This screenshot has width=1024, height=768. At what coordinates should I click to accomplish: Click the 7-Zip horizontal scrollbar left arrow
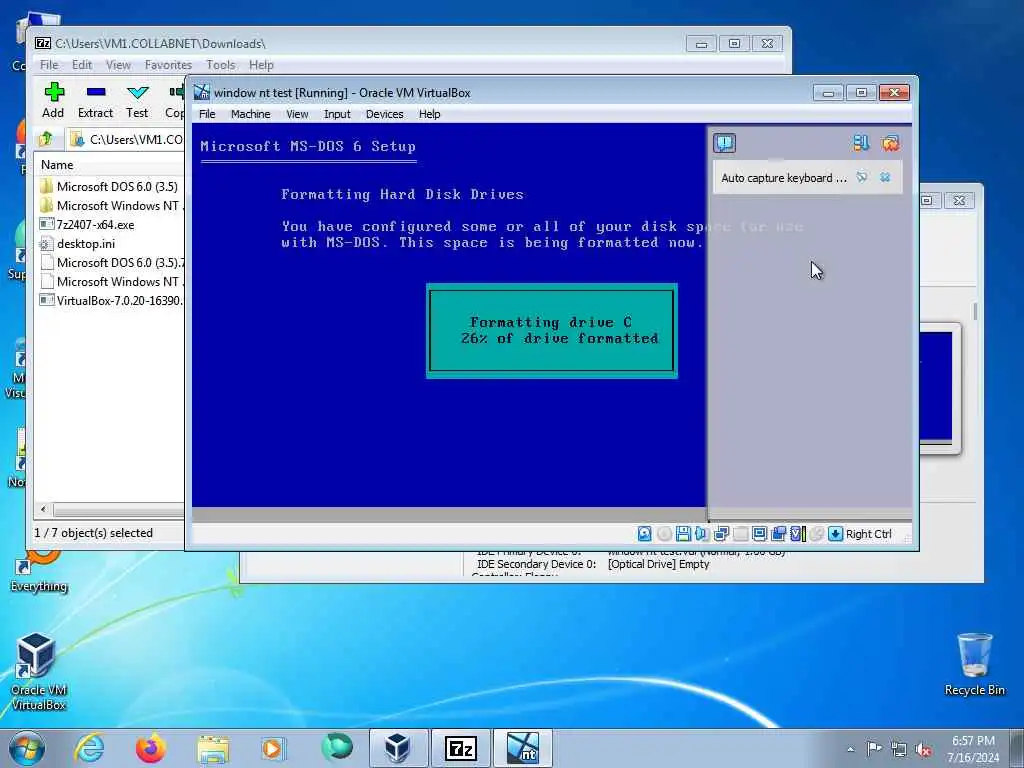pos(43,509)
